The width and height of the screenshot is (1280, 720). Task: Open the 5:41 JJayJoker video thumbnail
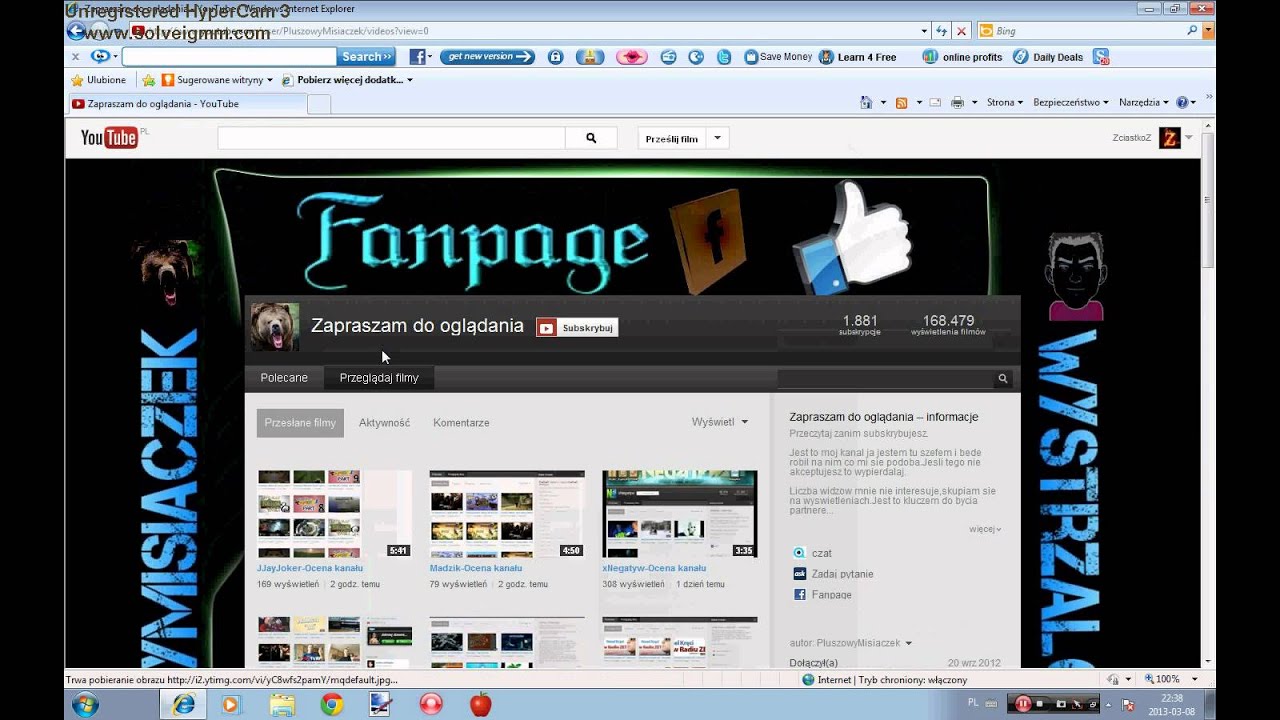[x=334, y=514]
